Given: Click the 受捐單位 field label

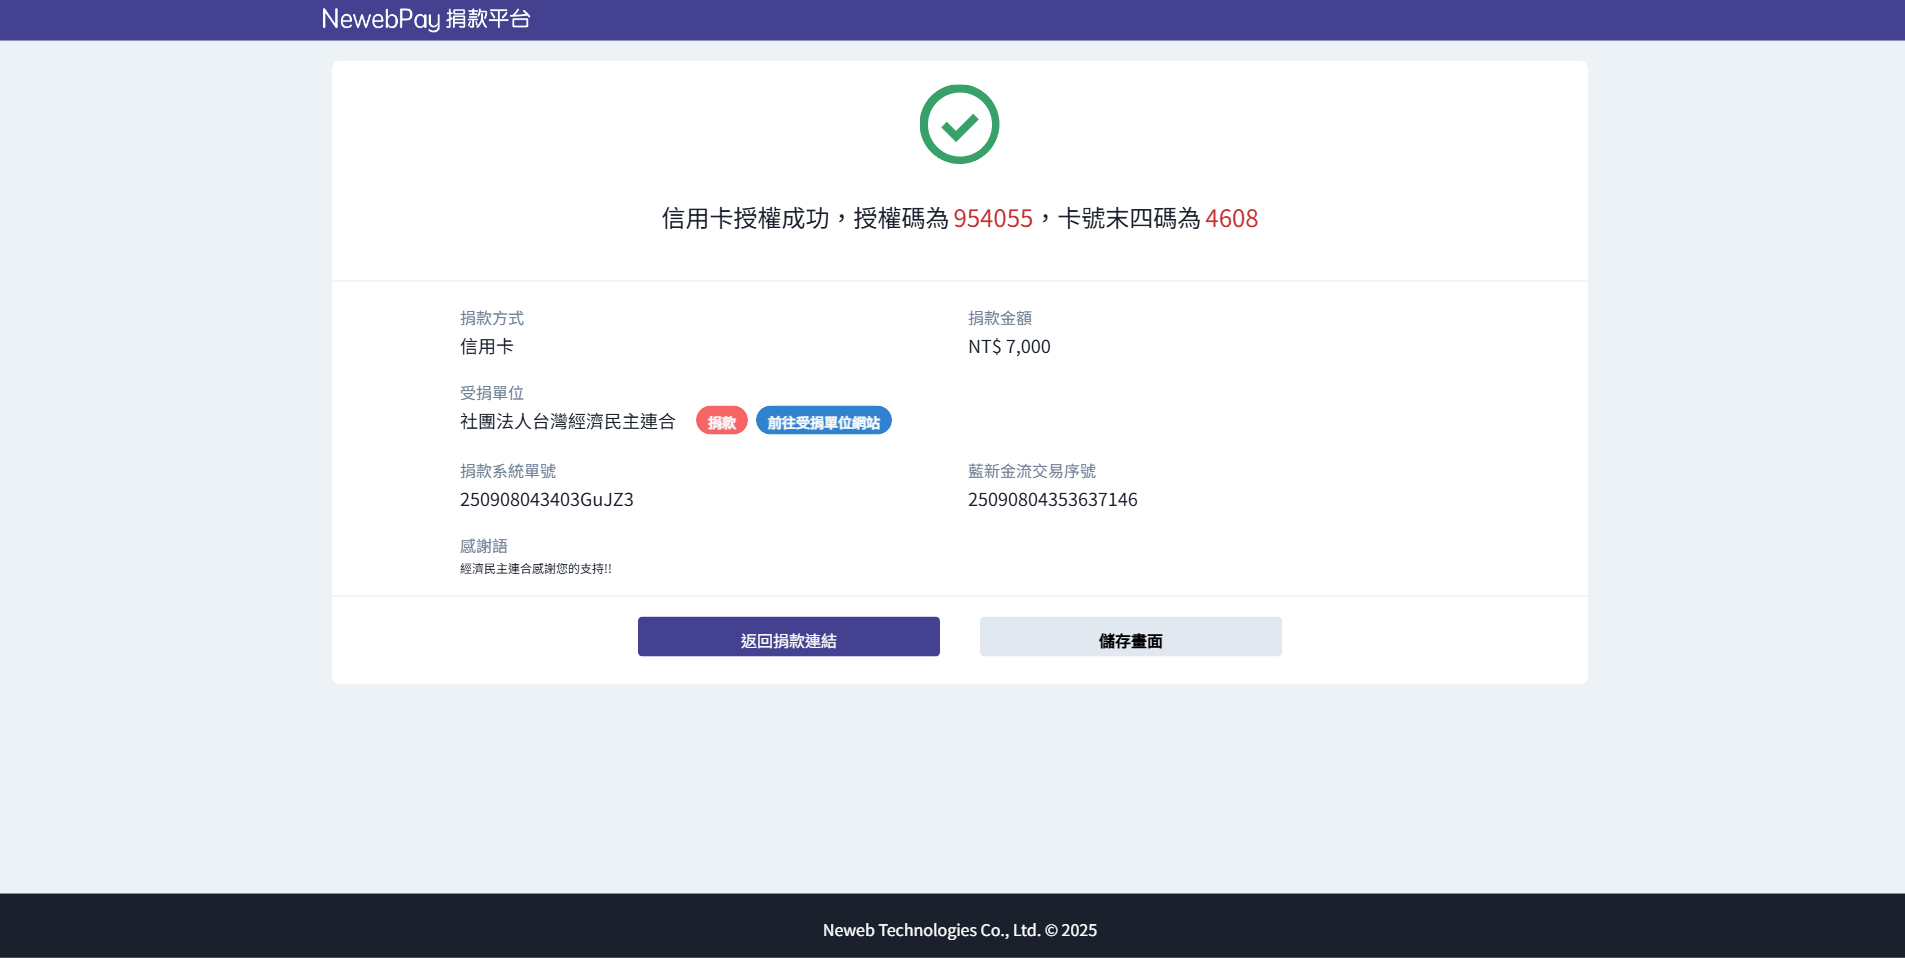Looking at the screenshot, I should coord(491,393).
